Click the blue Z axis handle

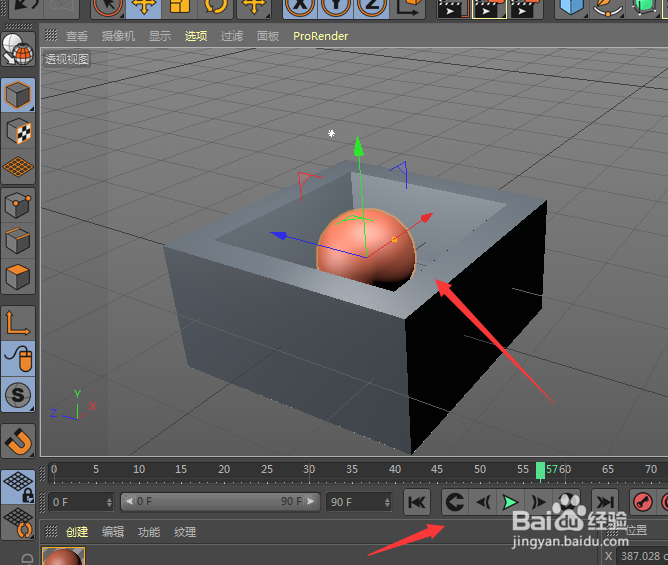(x=279, y=235)
